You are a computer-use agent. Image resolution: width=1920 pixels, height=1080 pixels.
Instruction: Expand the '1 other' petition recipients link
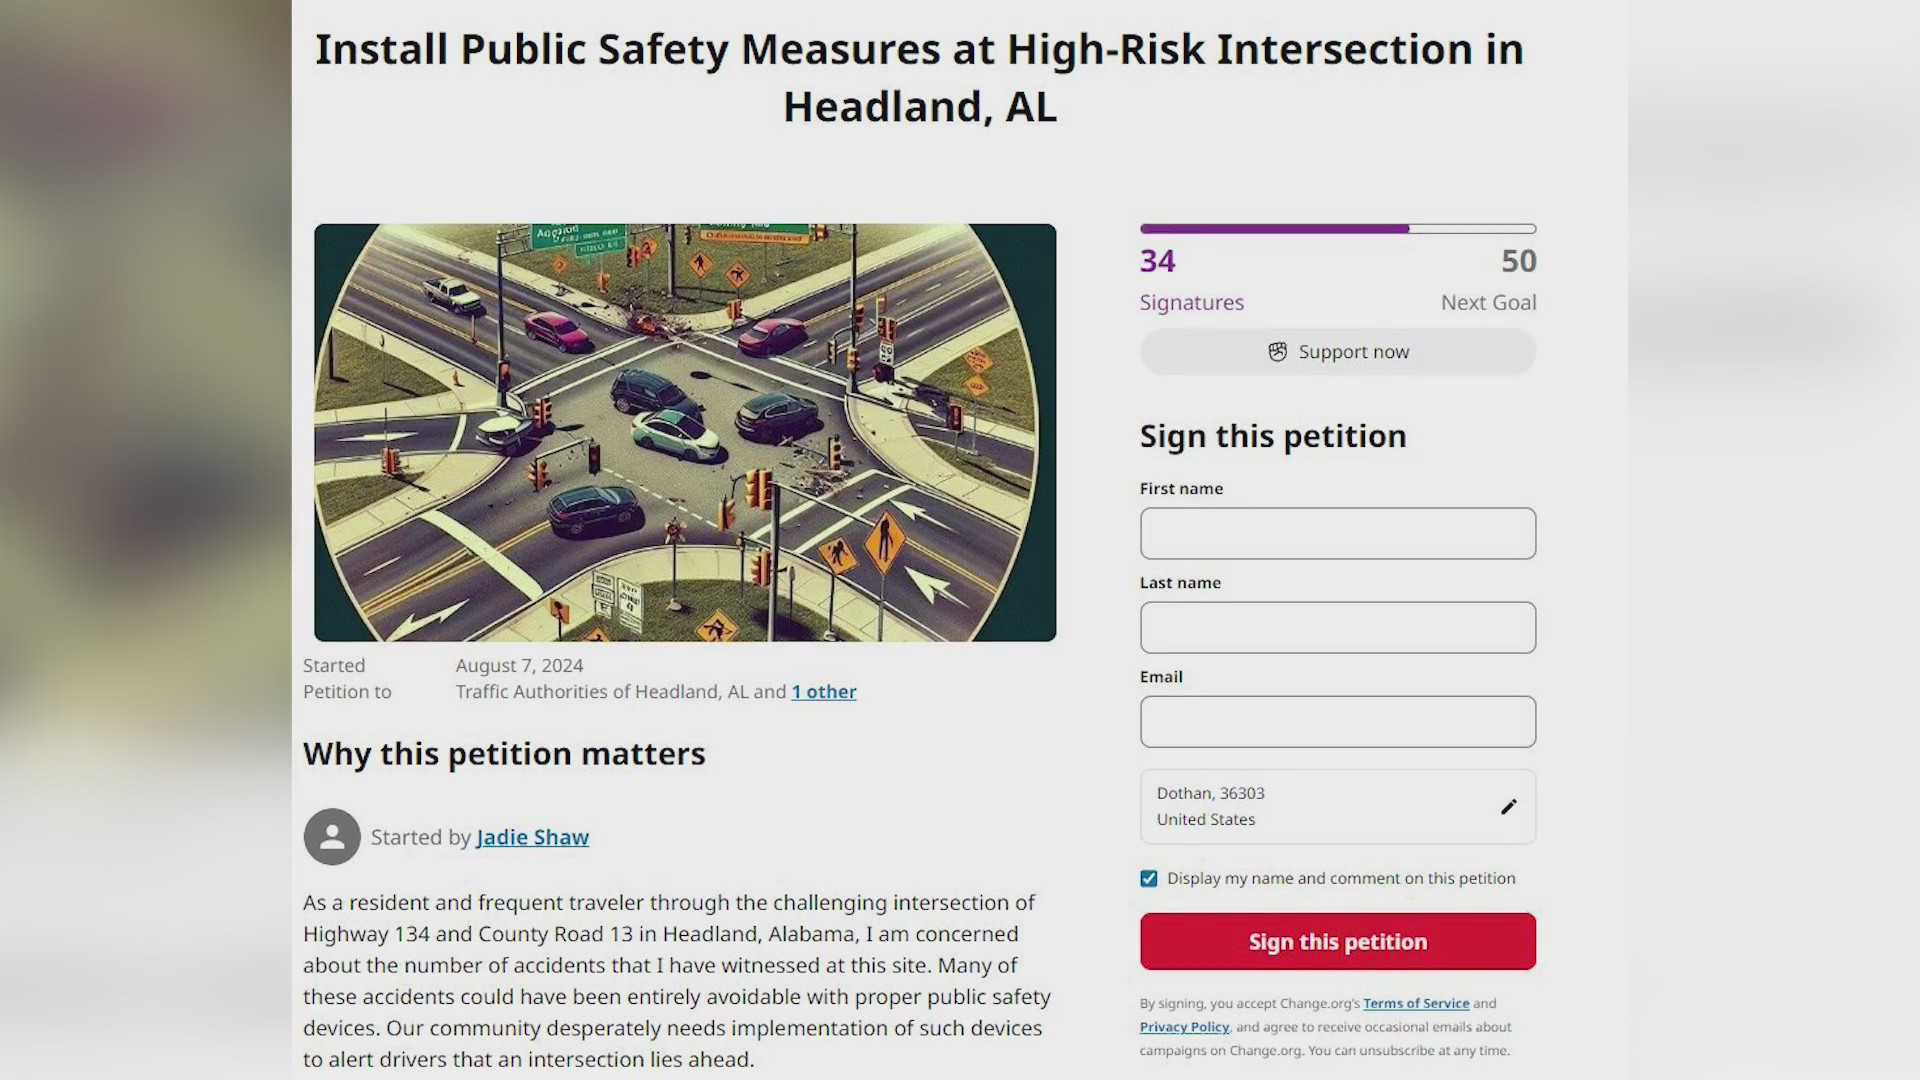(x=823, y=691)
